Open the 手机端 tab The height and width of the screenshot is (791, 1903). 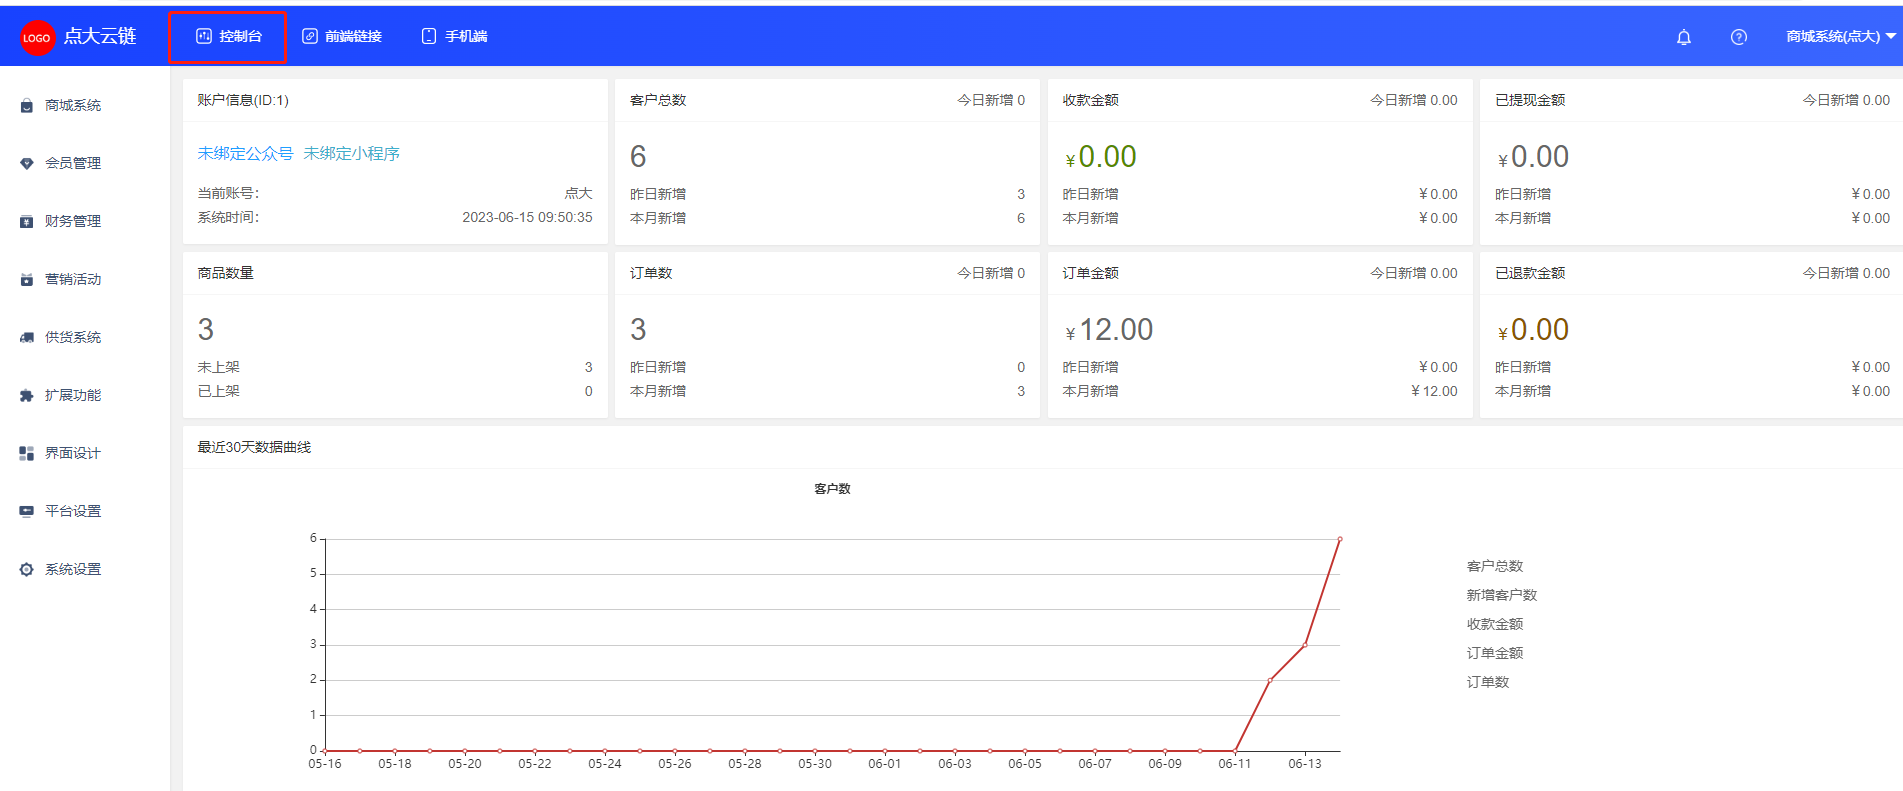454,37
